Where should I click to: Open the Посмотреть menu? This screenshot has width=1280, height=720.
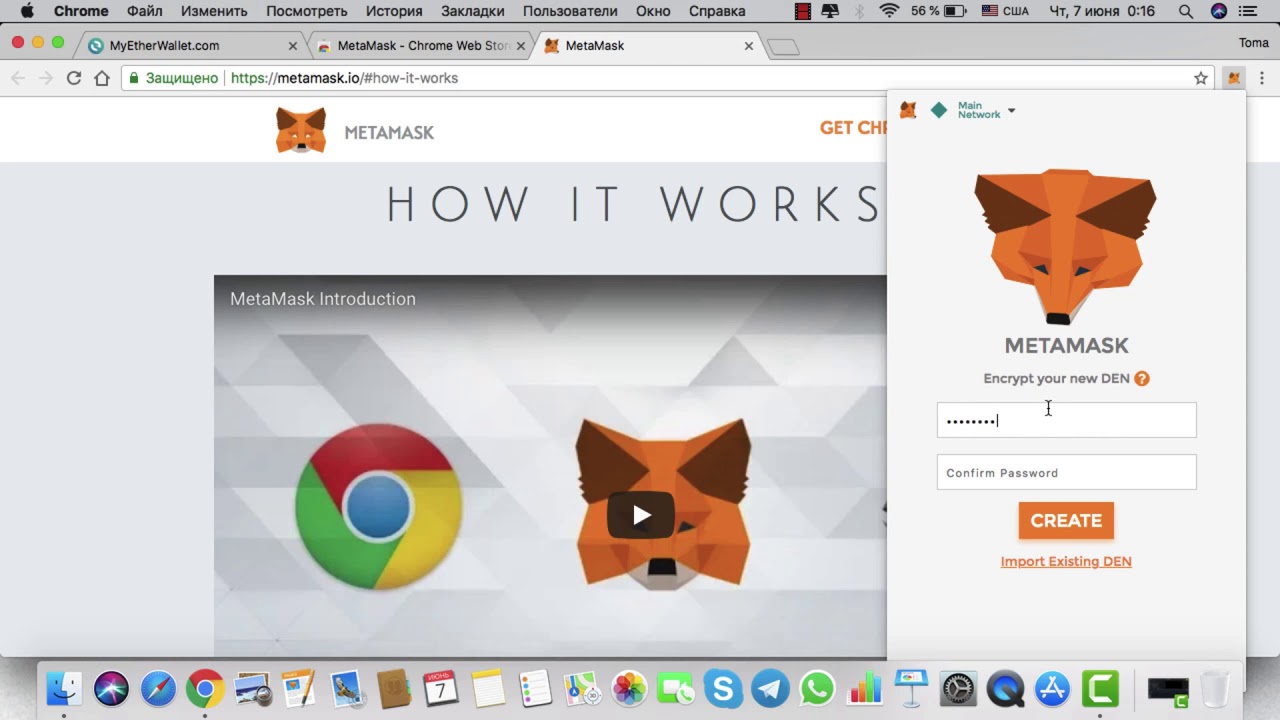click(306, 12)
